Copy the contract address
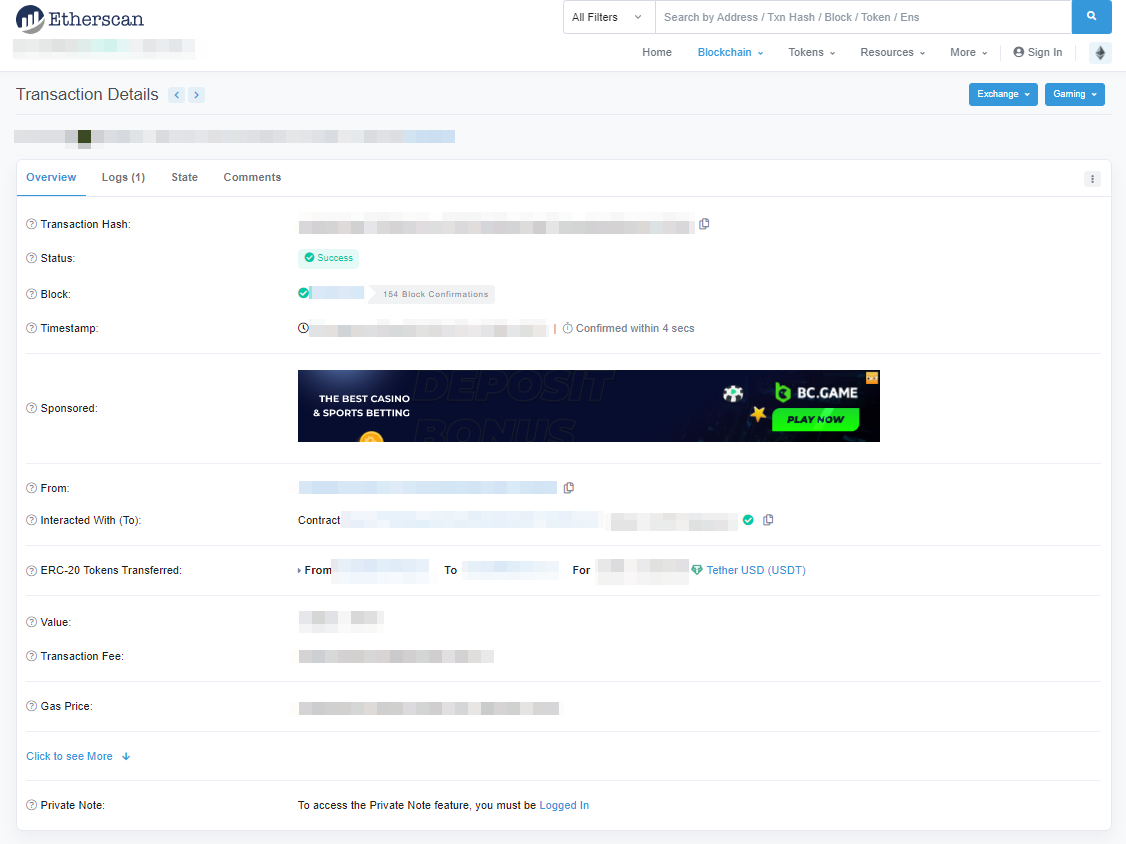The image size is (1126, 844). [x=768, y=520]
